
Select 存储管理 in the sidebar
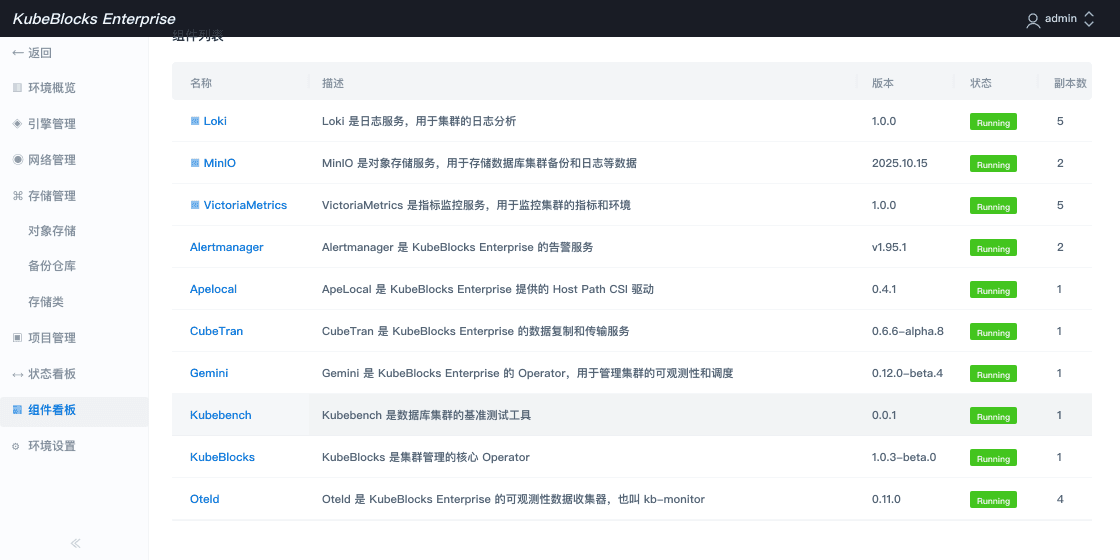[x=51, y=196]
